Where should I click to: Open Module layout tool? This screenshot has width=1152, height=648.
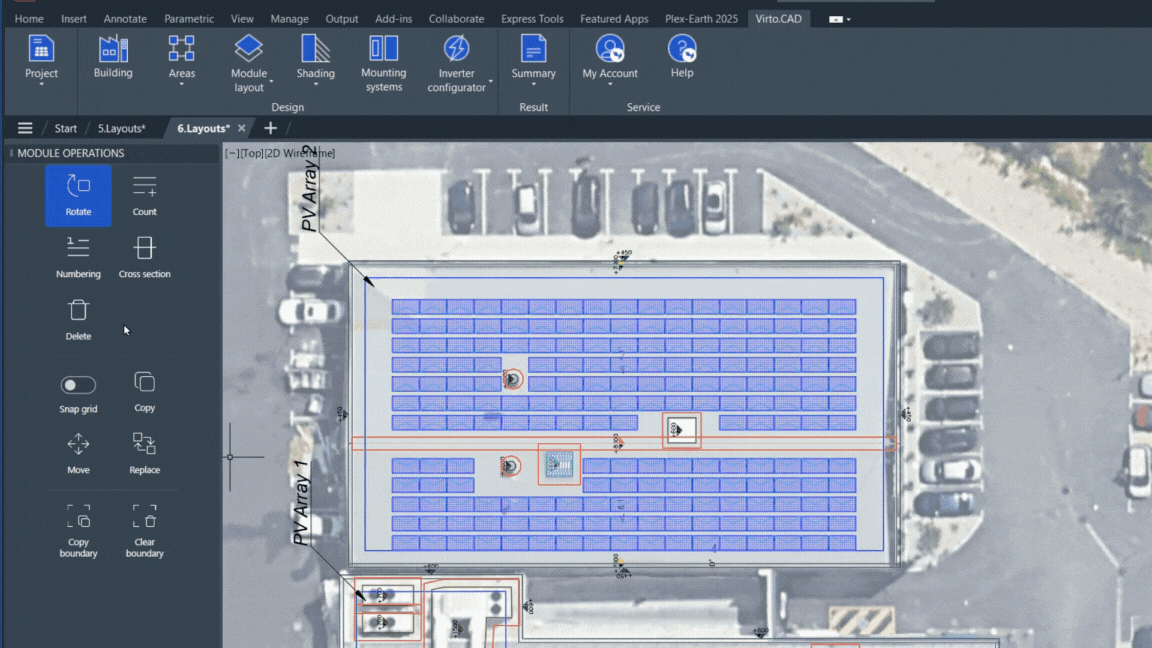(248, 63)
